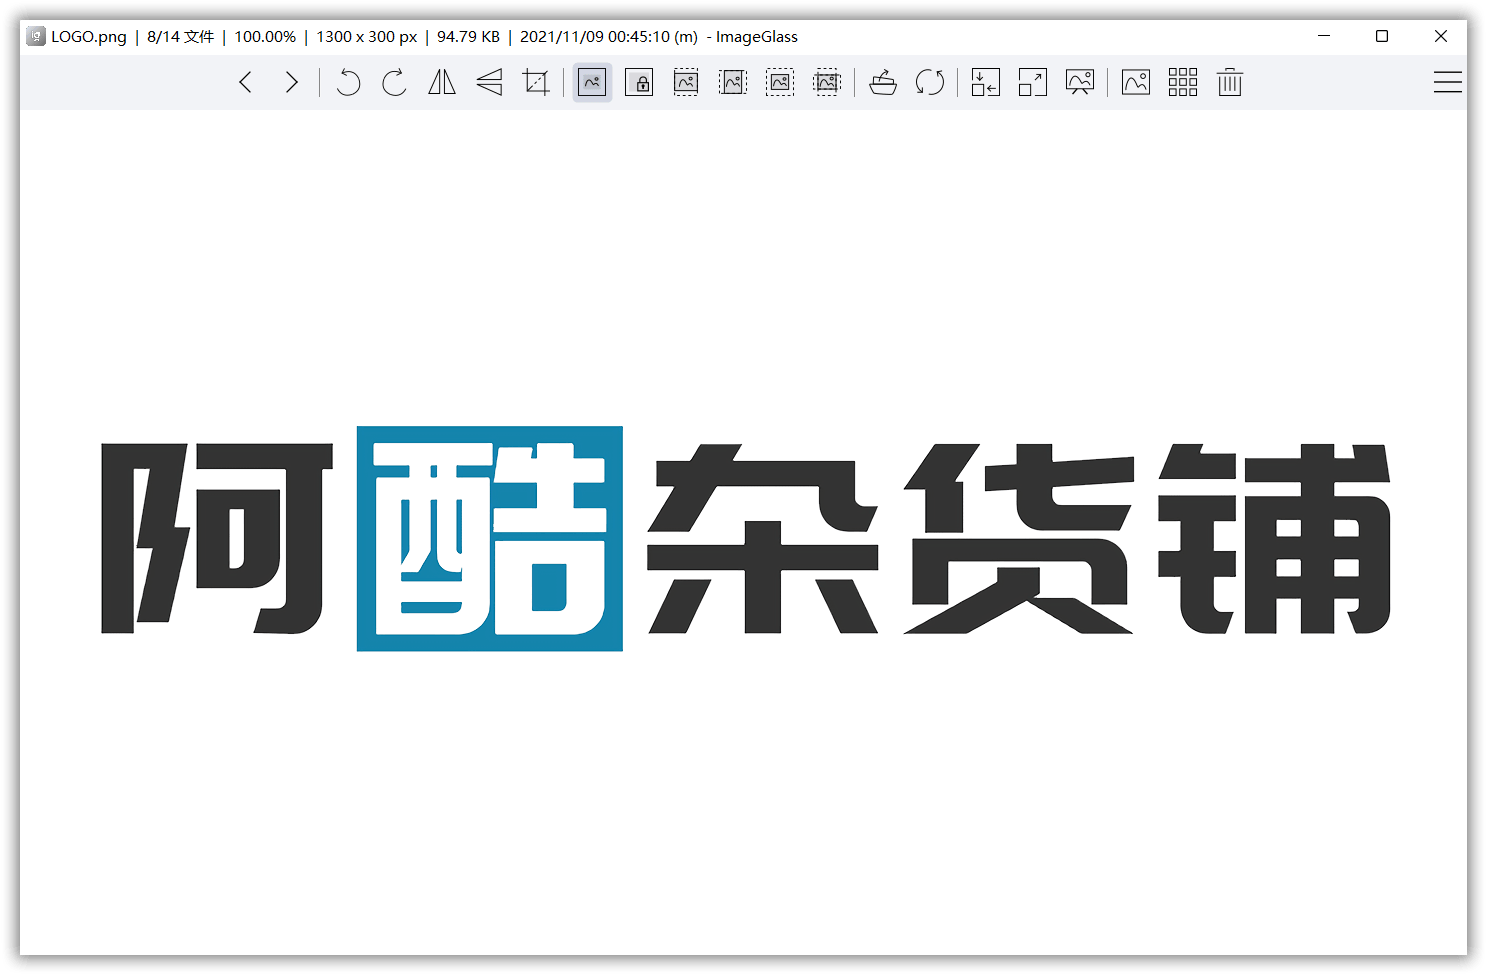Image resolution: width=1487 pixels, height=975 pixels.
Task: Flip the image vertically
Action: click(x=489, y=83)
